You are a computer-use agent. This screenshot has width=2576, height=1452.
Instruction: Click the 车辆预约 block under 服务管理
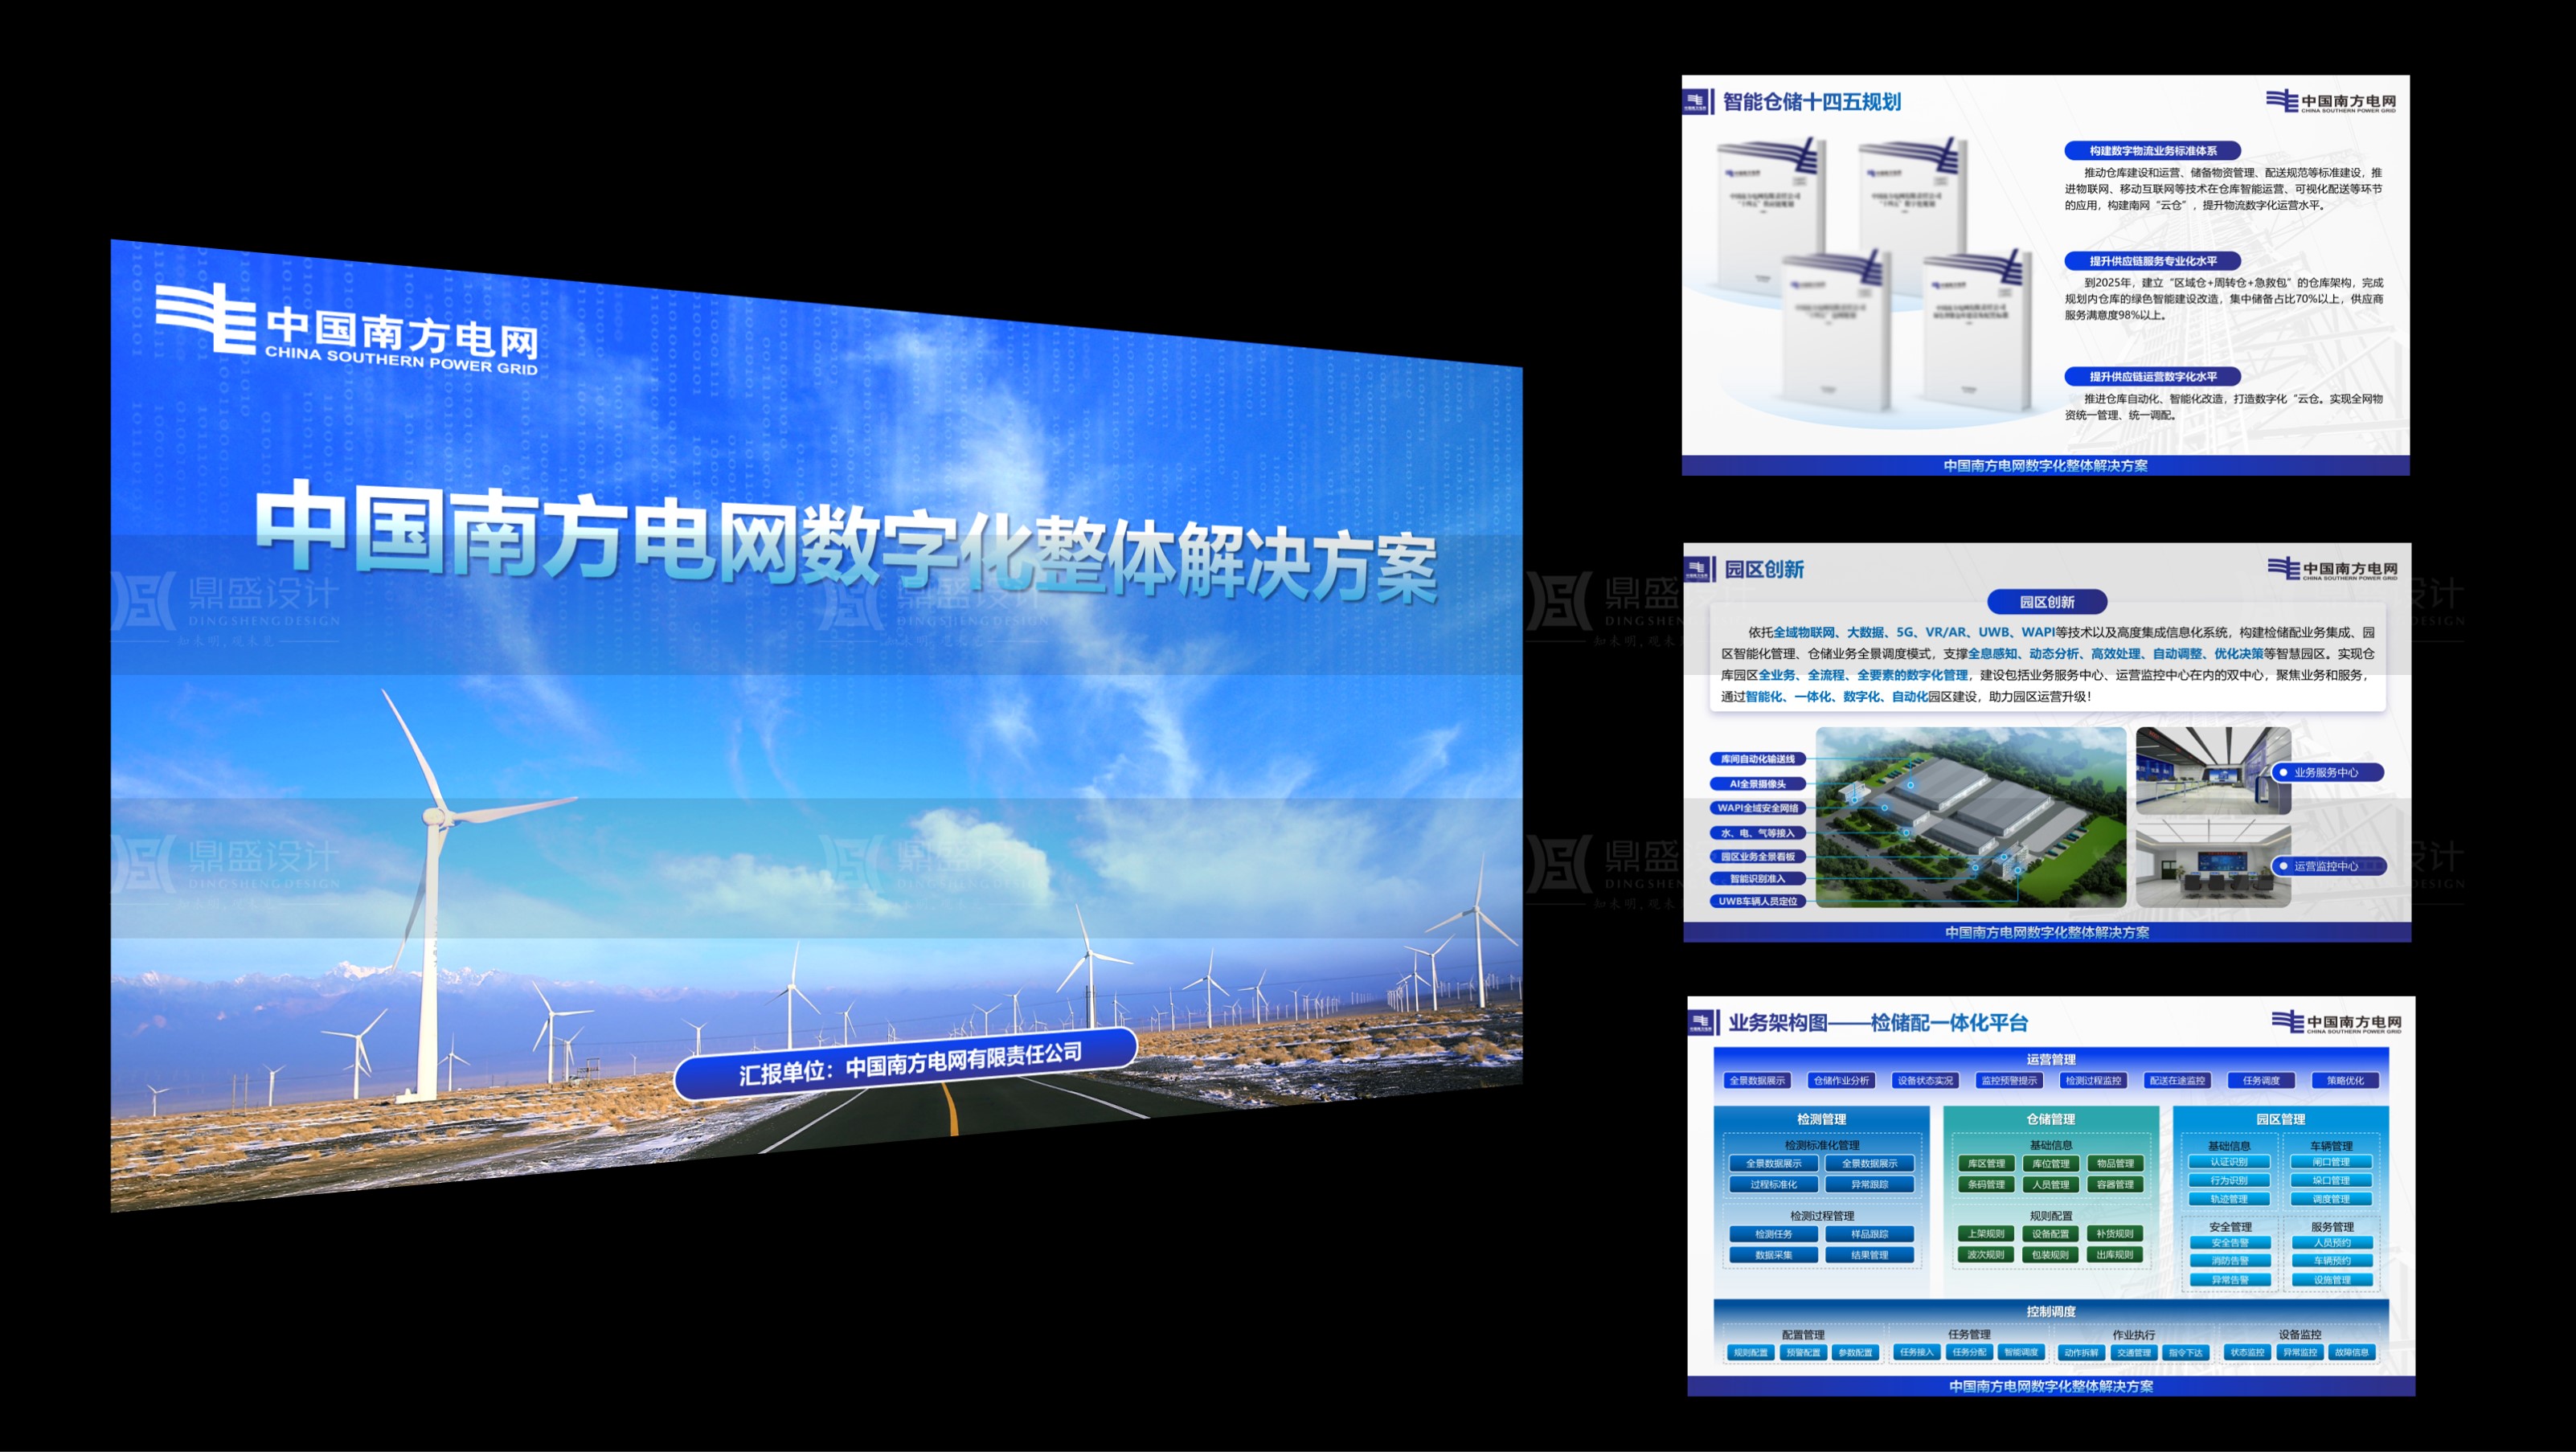tap(2332, 1261)
